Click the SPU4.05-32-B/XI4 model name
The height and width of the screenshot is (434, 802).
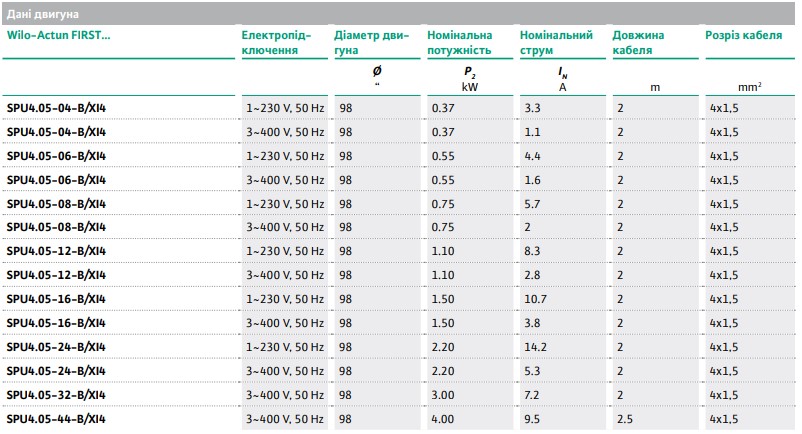coord(56,395)
